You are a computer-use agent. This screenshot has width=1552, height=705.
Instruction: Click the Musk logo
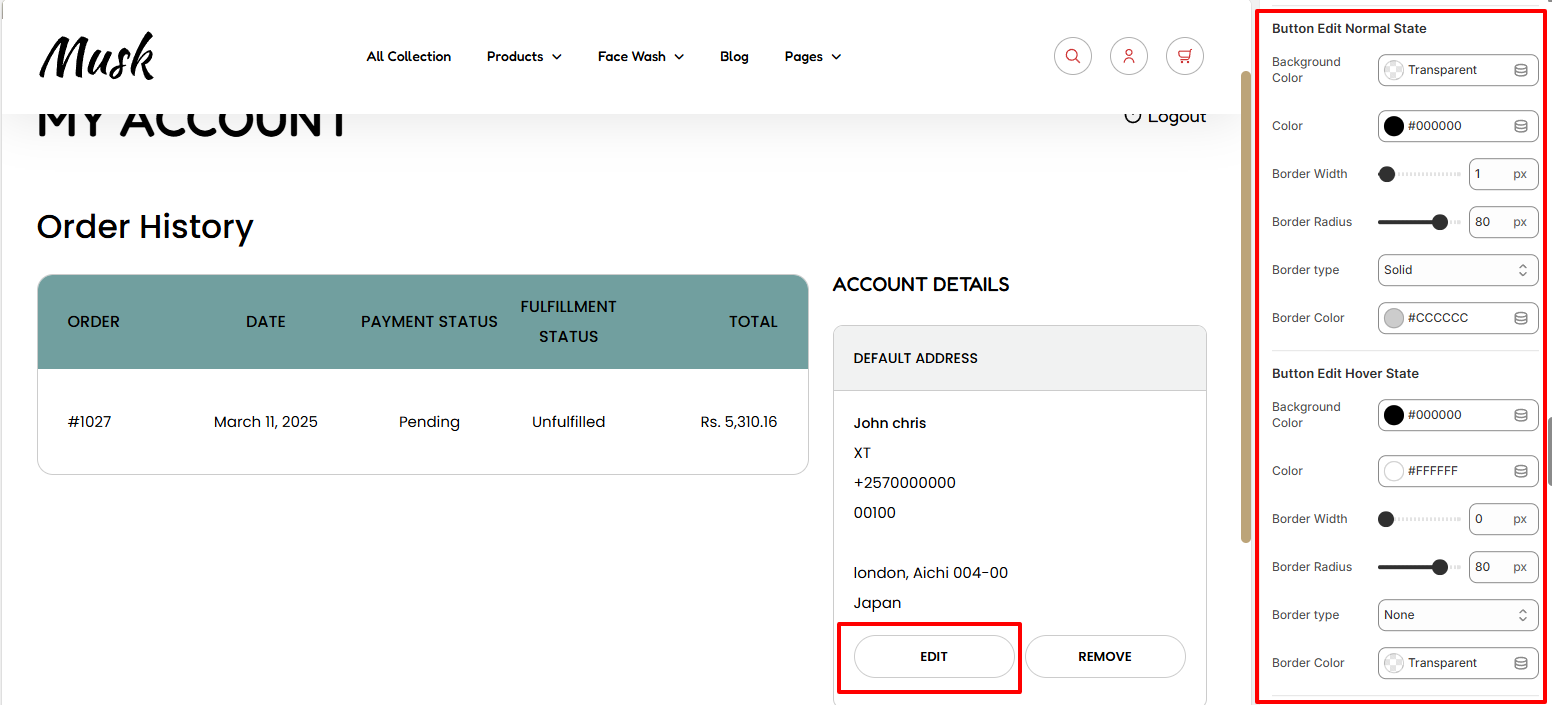coord(97,56)
